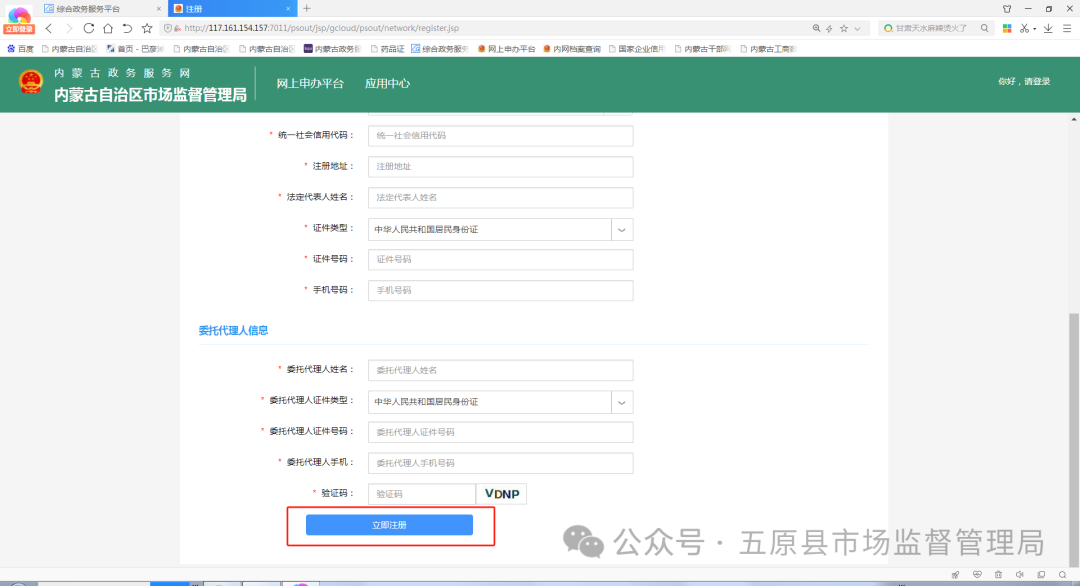Viewport: 1080px width, 586px height.
Task: Open the browser hamburger menu icon
Action: tap(1067, 28)
